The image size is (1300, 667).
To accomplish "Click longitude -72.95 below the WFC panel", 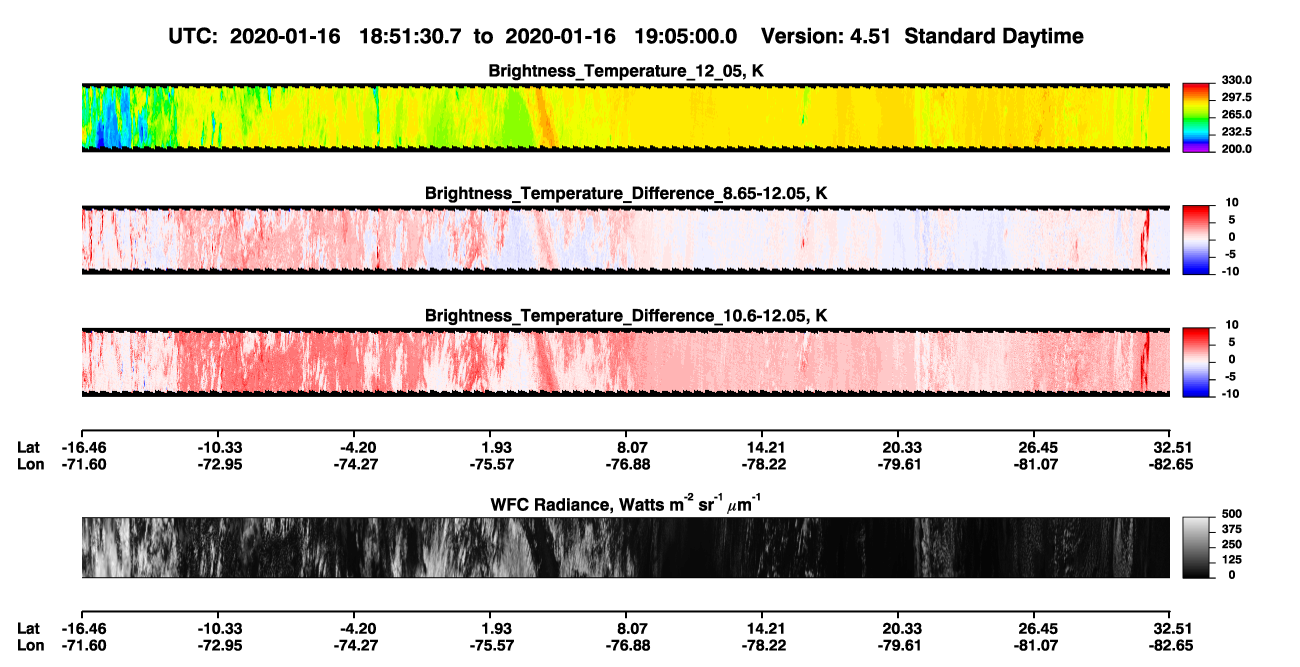I will coord(219,645).
